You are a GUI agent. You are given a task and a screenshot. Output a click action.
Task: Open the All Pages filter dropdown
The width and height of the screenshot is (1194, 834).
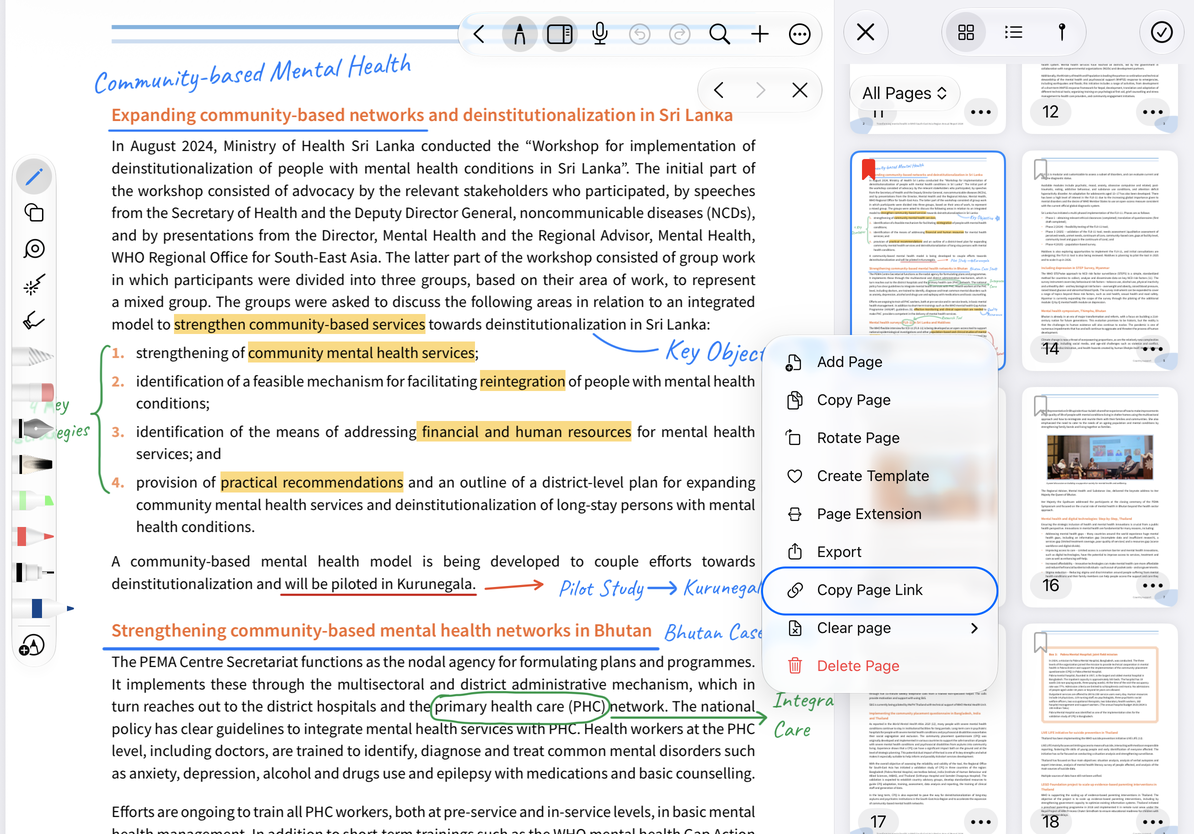point(905,93)
